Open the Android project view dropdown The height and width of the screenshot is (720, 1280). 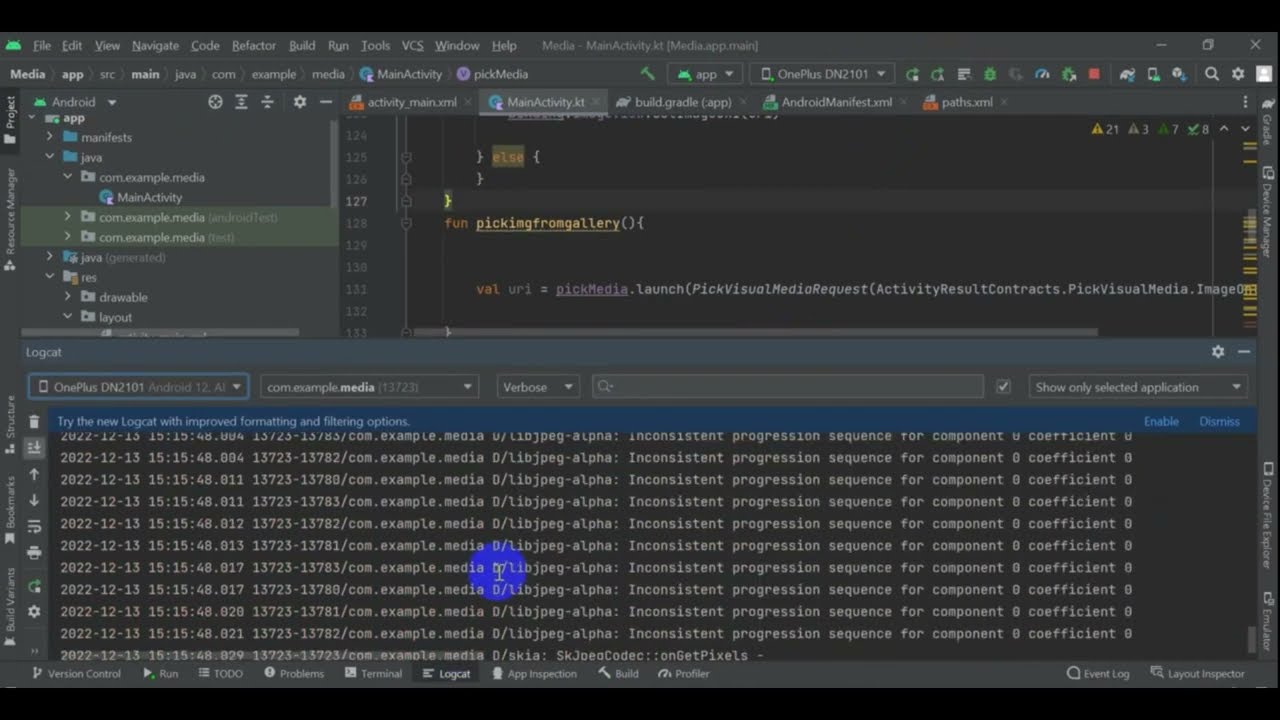75,102
